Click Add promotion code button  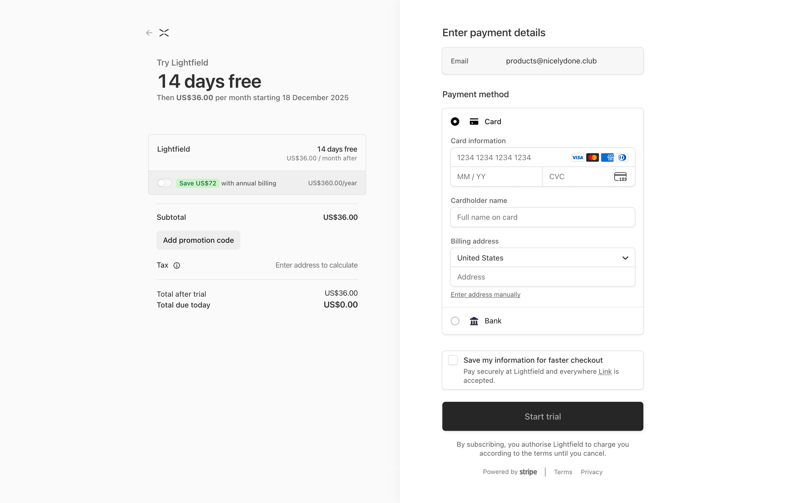click(198, 240)
